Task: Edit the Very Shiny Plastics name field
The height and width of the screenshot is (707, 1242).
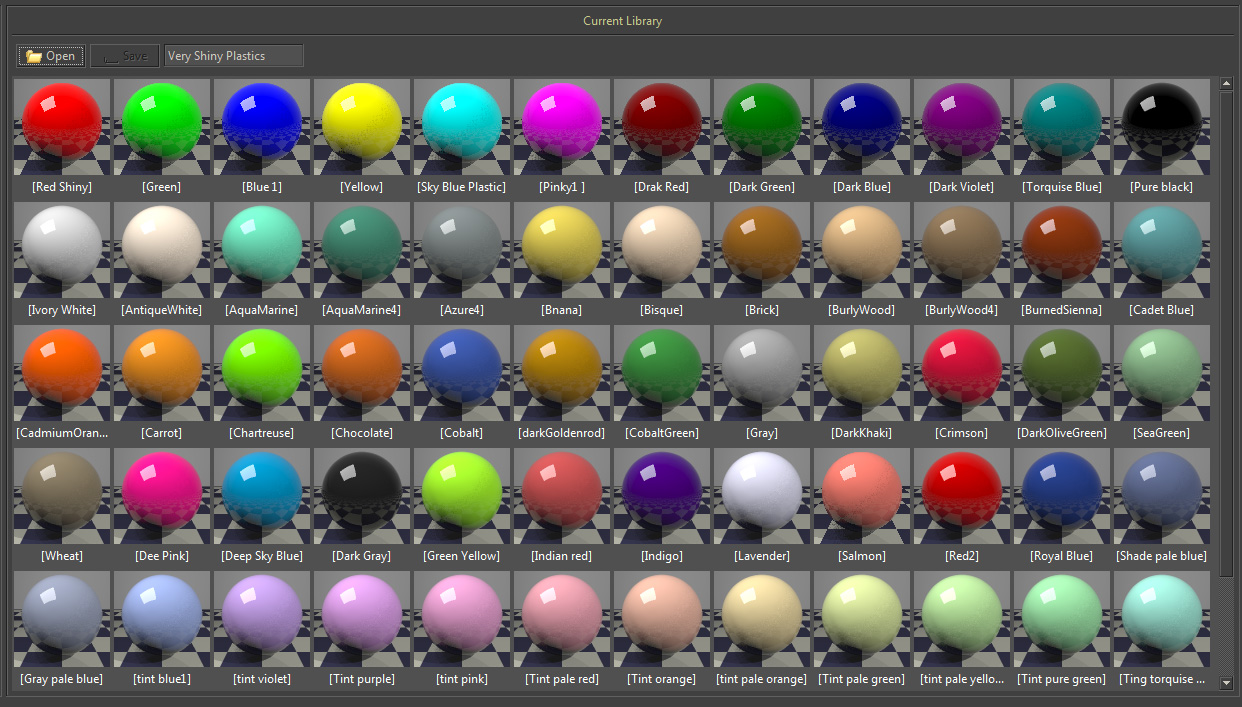Action: pos(234,56)
